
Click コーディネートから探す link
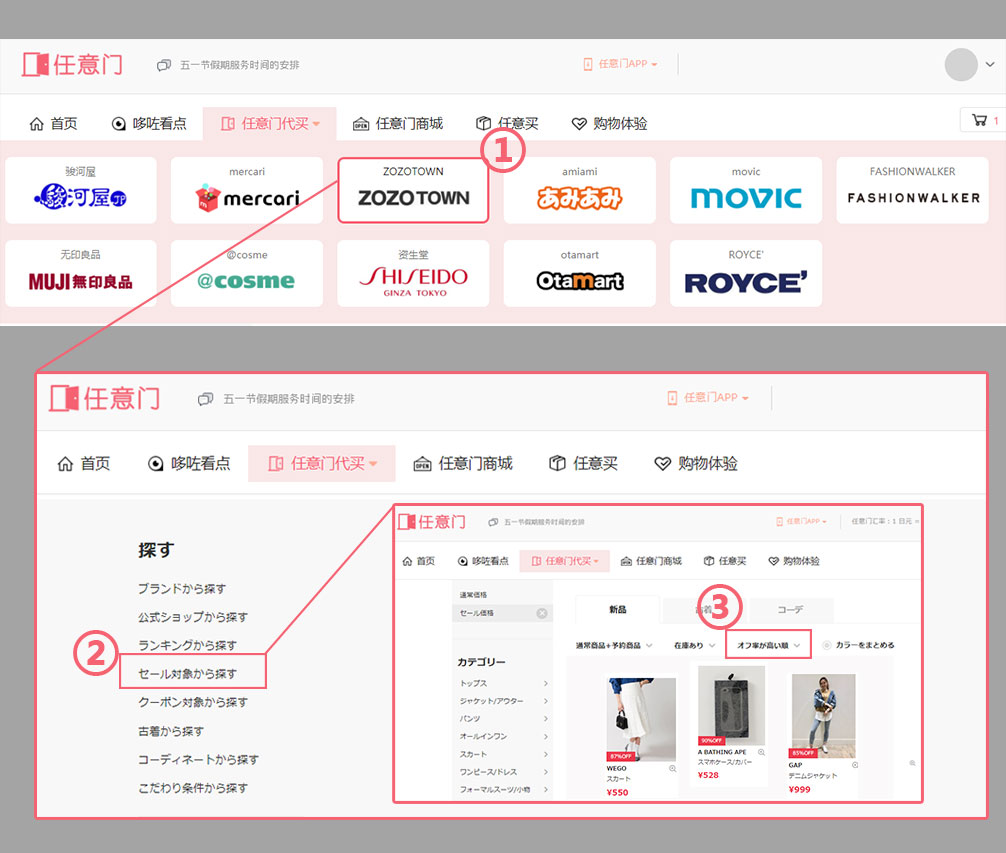198,759
